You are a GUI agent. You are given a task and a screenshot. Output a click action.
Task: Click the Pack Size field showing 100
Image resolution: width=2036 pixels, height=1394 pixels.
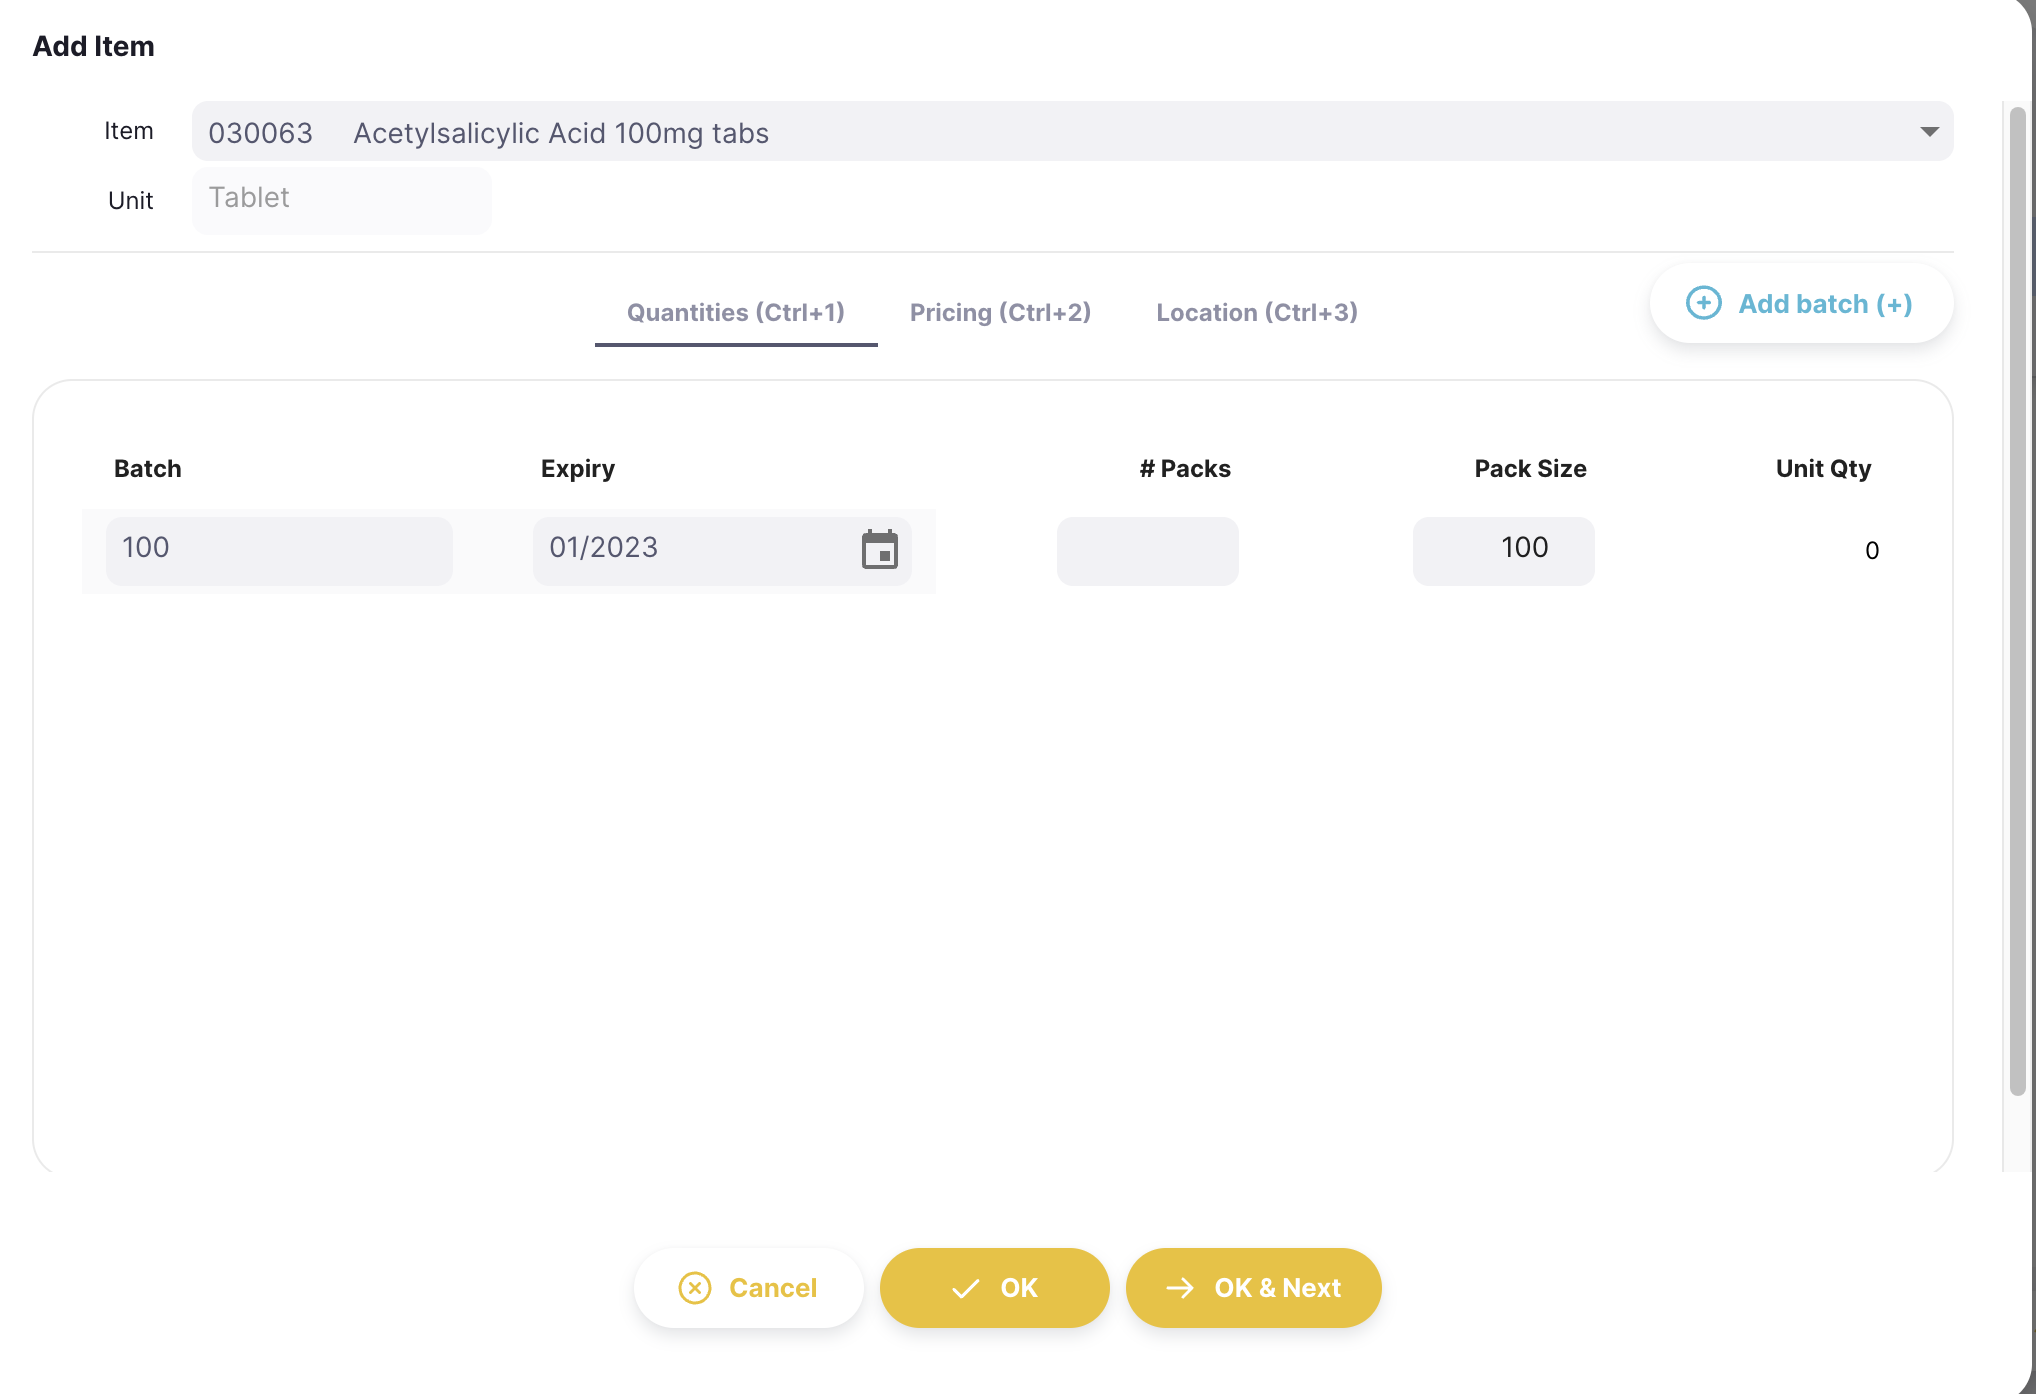1502,551
